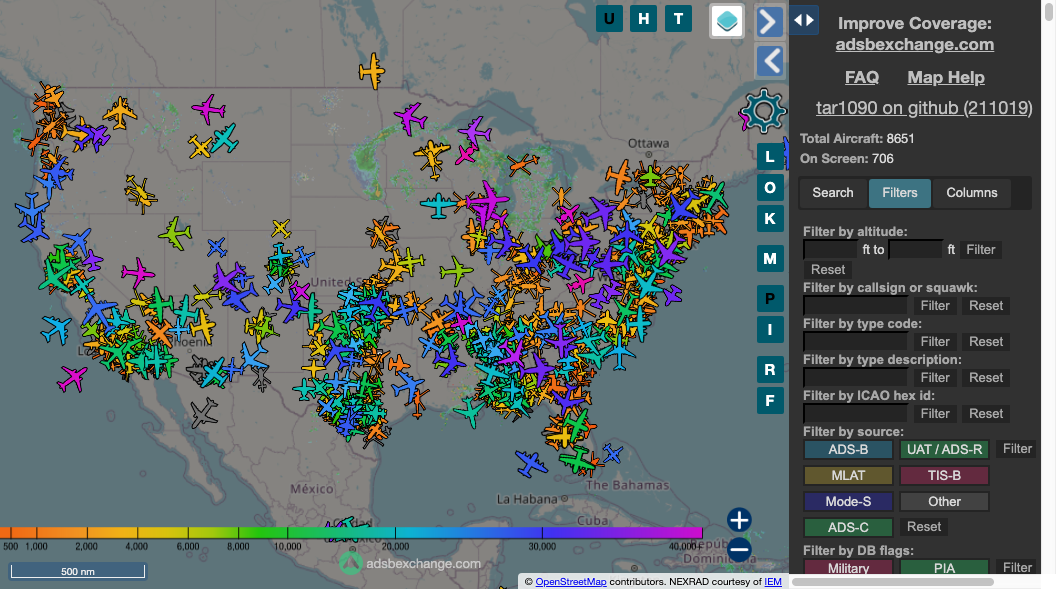Zoom in with the plus button
1056x589 pixels.
tap(739, 520)
